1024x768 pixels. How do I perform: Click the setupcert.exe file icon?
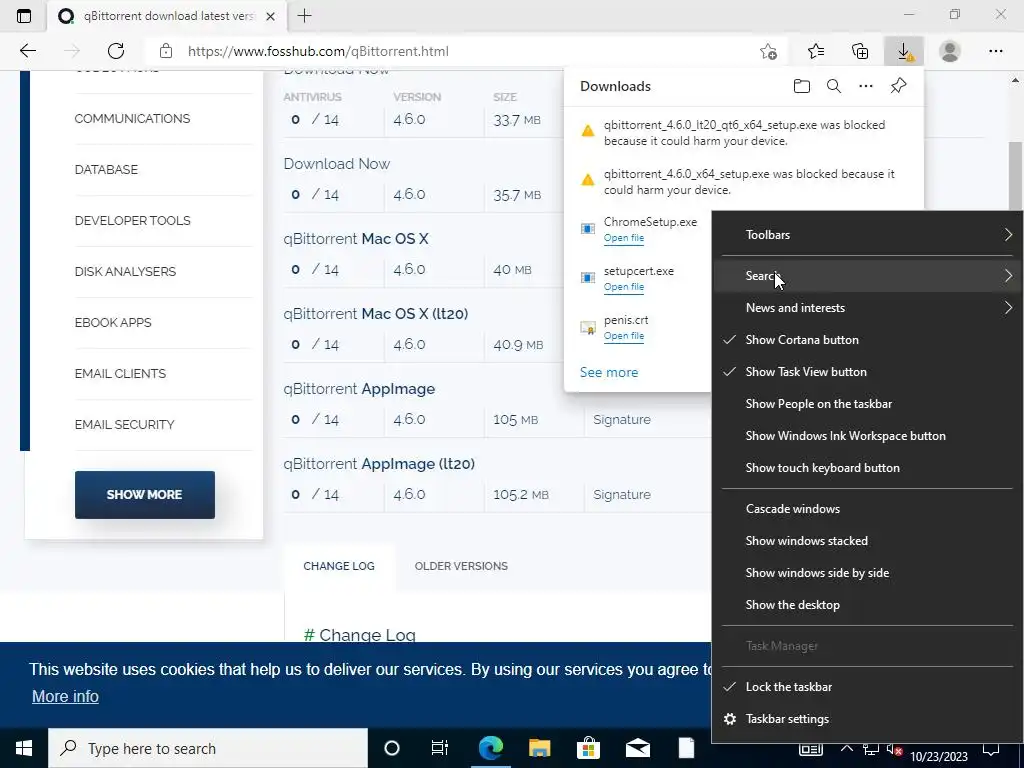click(x=588, y=278)
